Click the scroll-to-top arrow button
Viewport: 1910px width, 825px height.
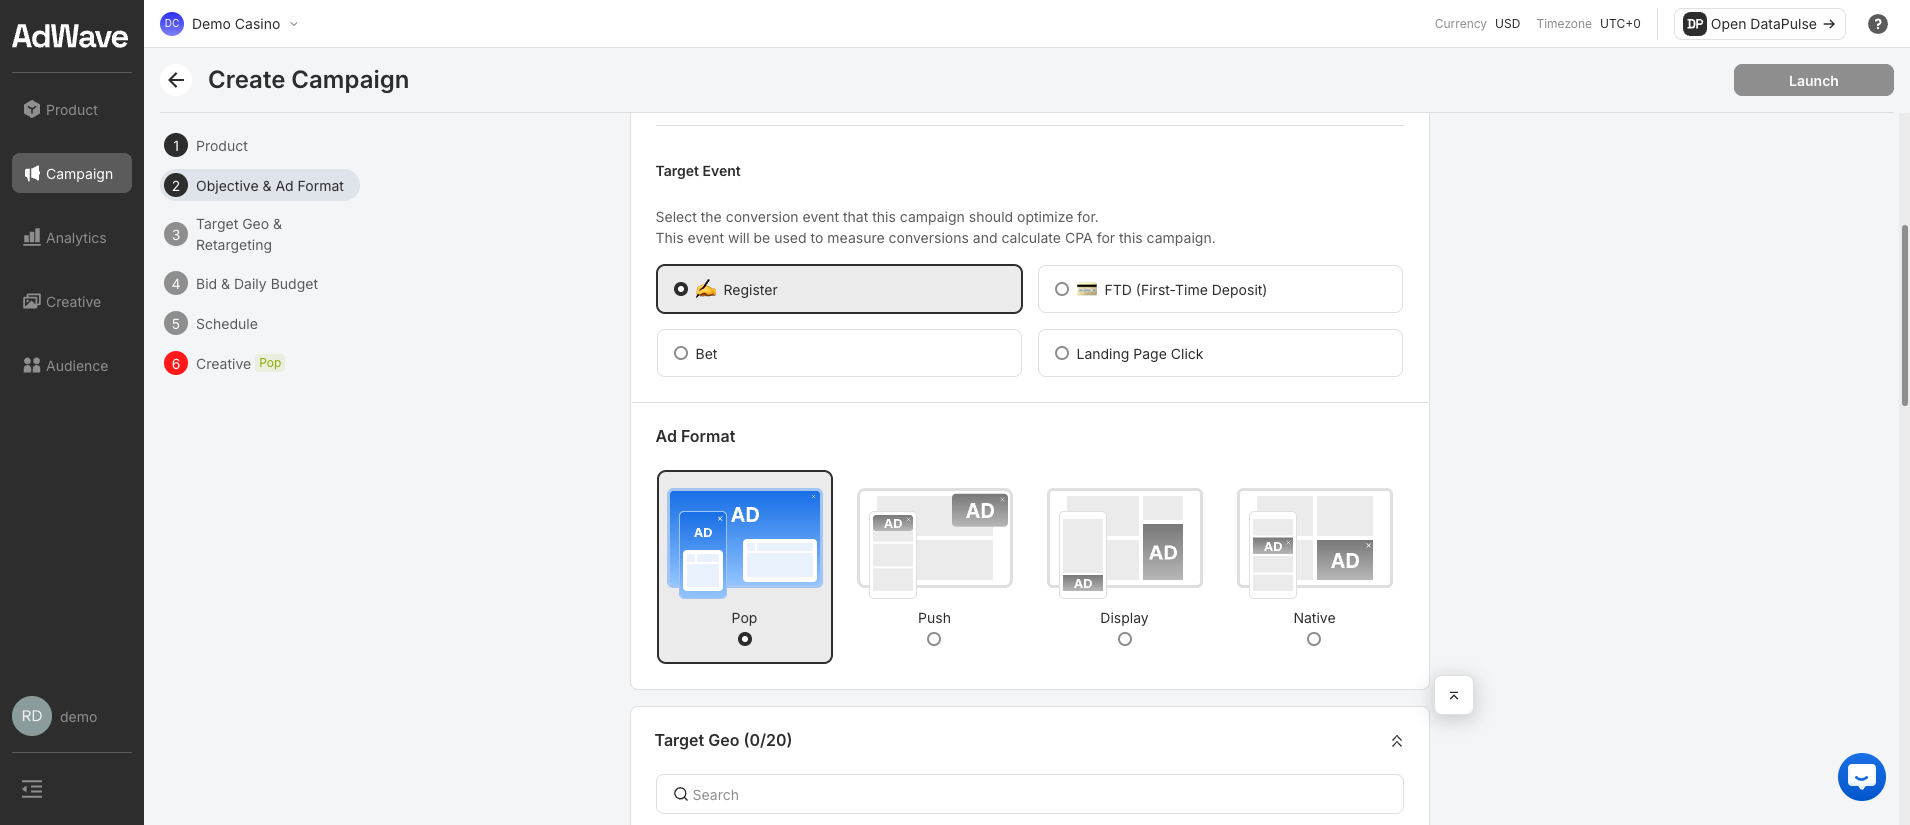click(x=1454, y=695)
